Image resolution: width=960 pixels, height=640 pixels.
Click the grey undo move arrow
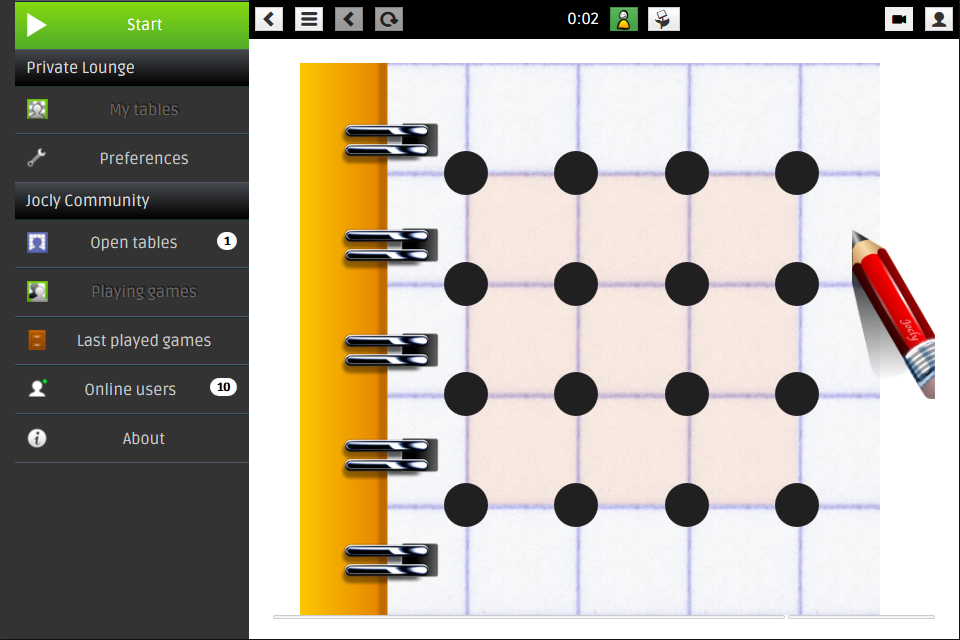(349, 19)
